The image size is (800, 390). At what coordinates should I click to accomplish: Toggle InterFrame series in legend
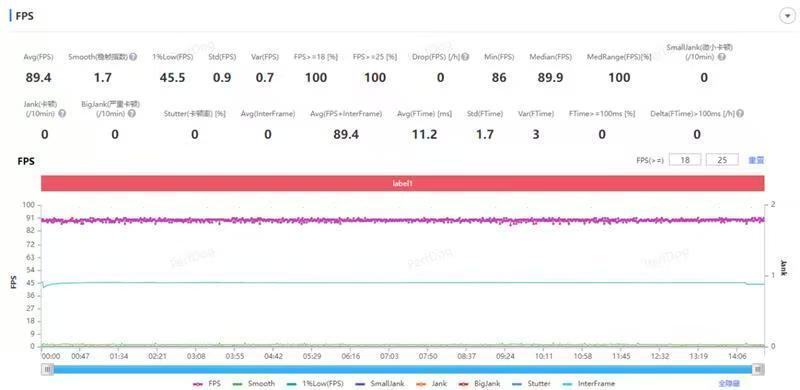[x=589, y=383]
